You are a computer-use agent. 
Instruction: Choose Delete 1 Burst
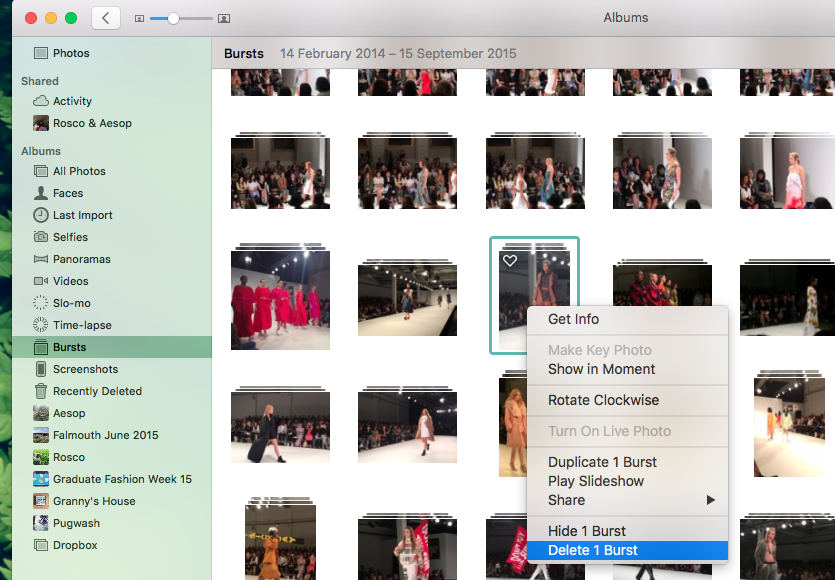pos(627,550)
